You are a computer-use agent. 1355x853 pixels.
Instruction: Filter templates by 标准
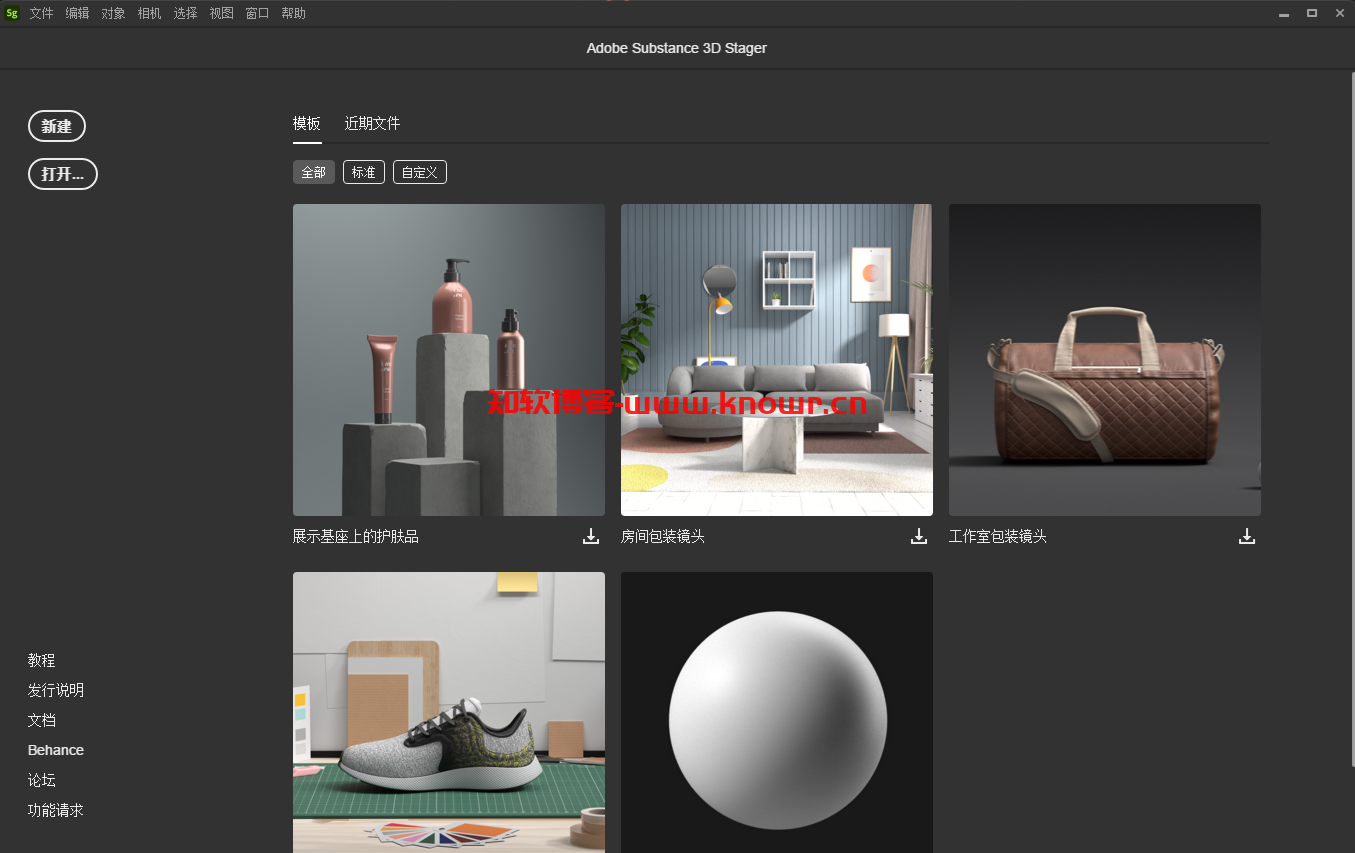[364, 172]
